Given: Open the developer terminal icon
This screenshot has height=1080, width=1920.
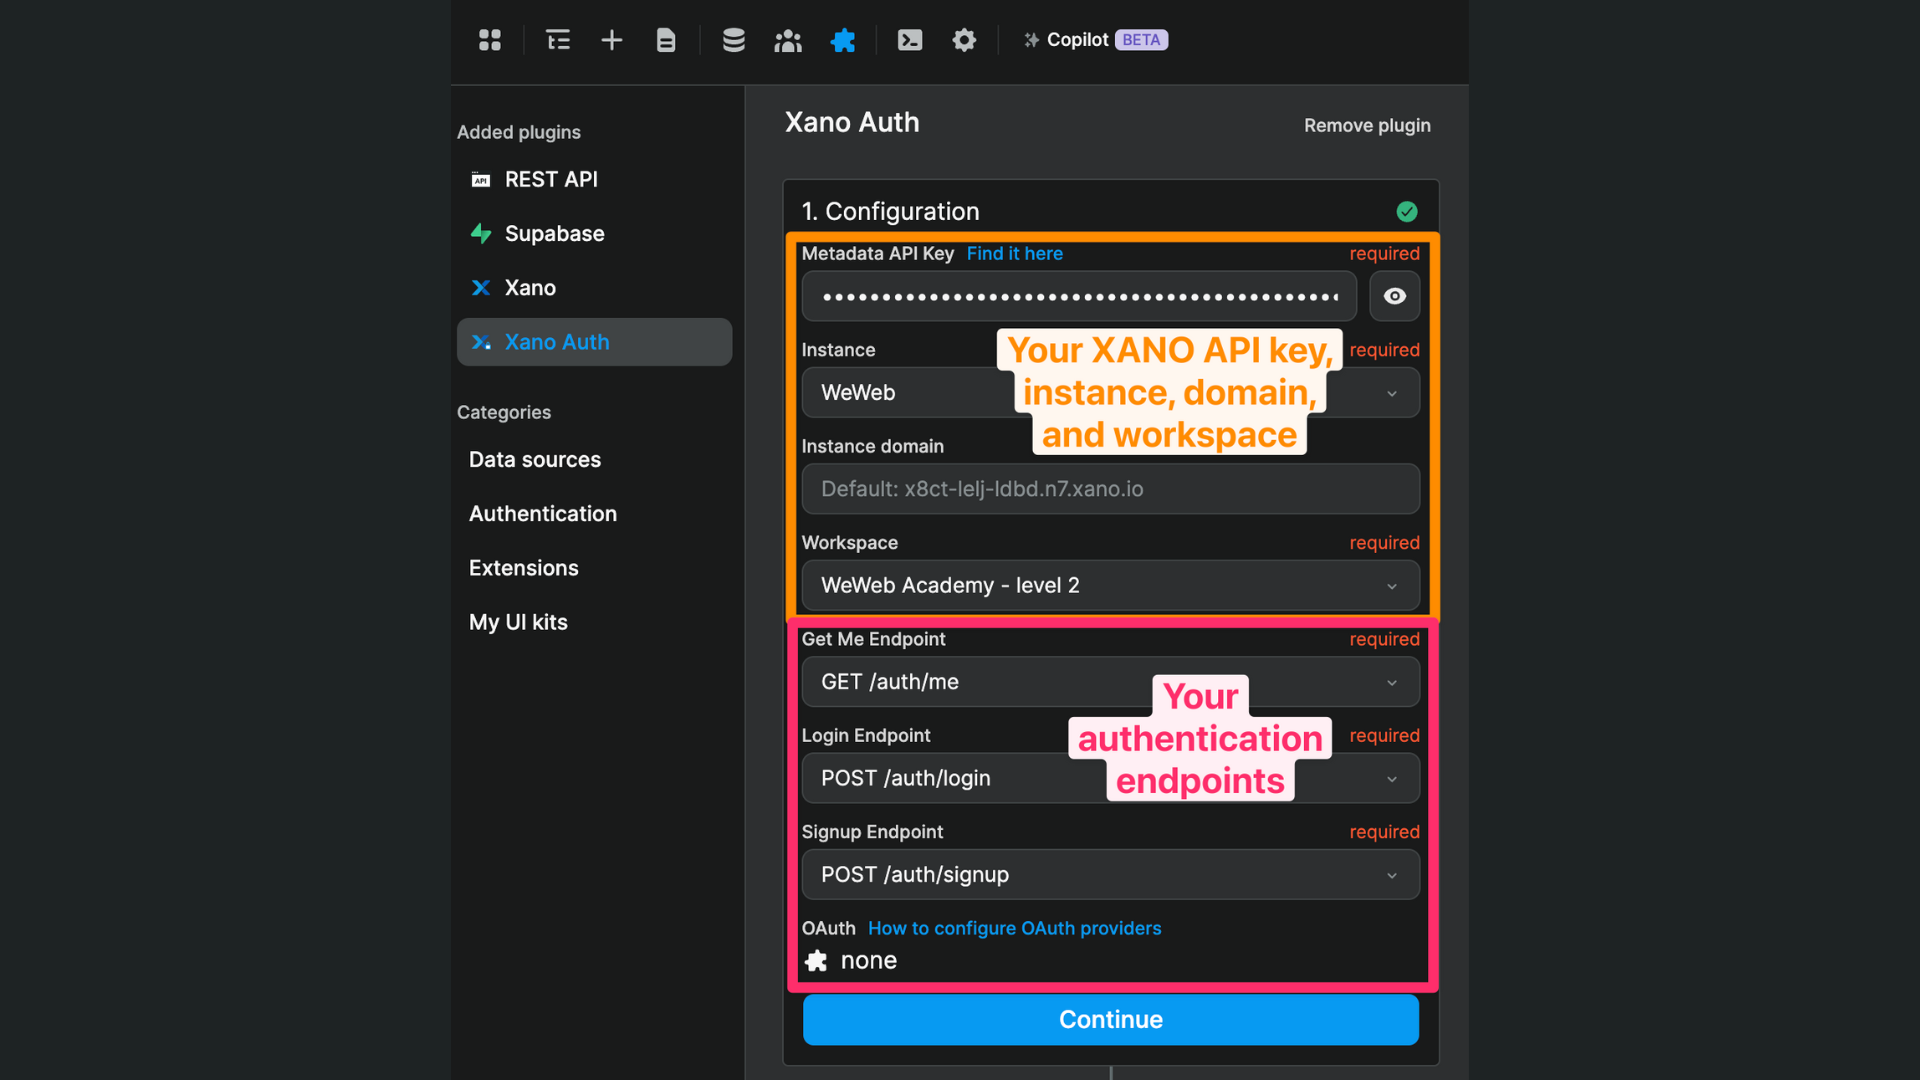Looking at the screenshot, I should tap(909, 40).
